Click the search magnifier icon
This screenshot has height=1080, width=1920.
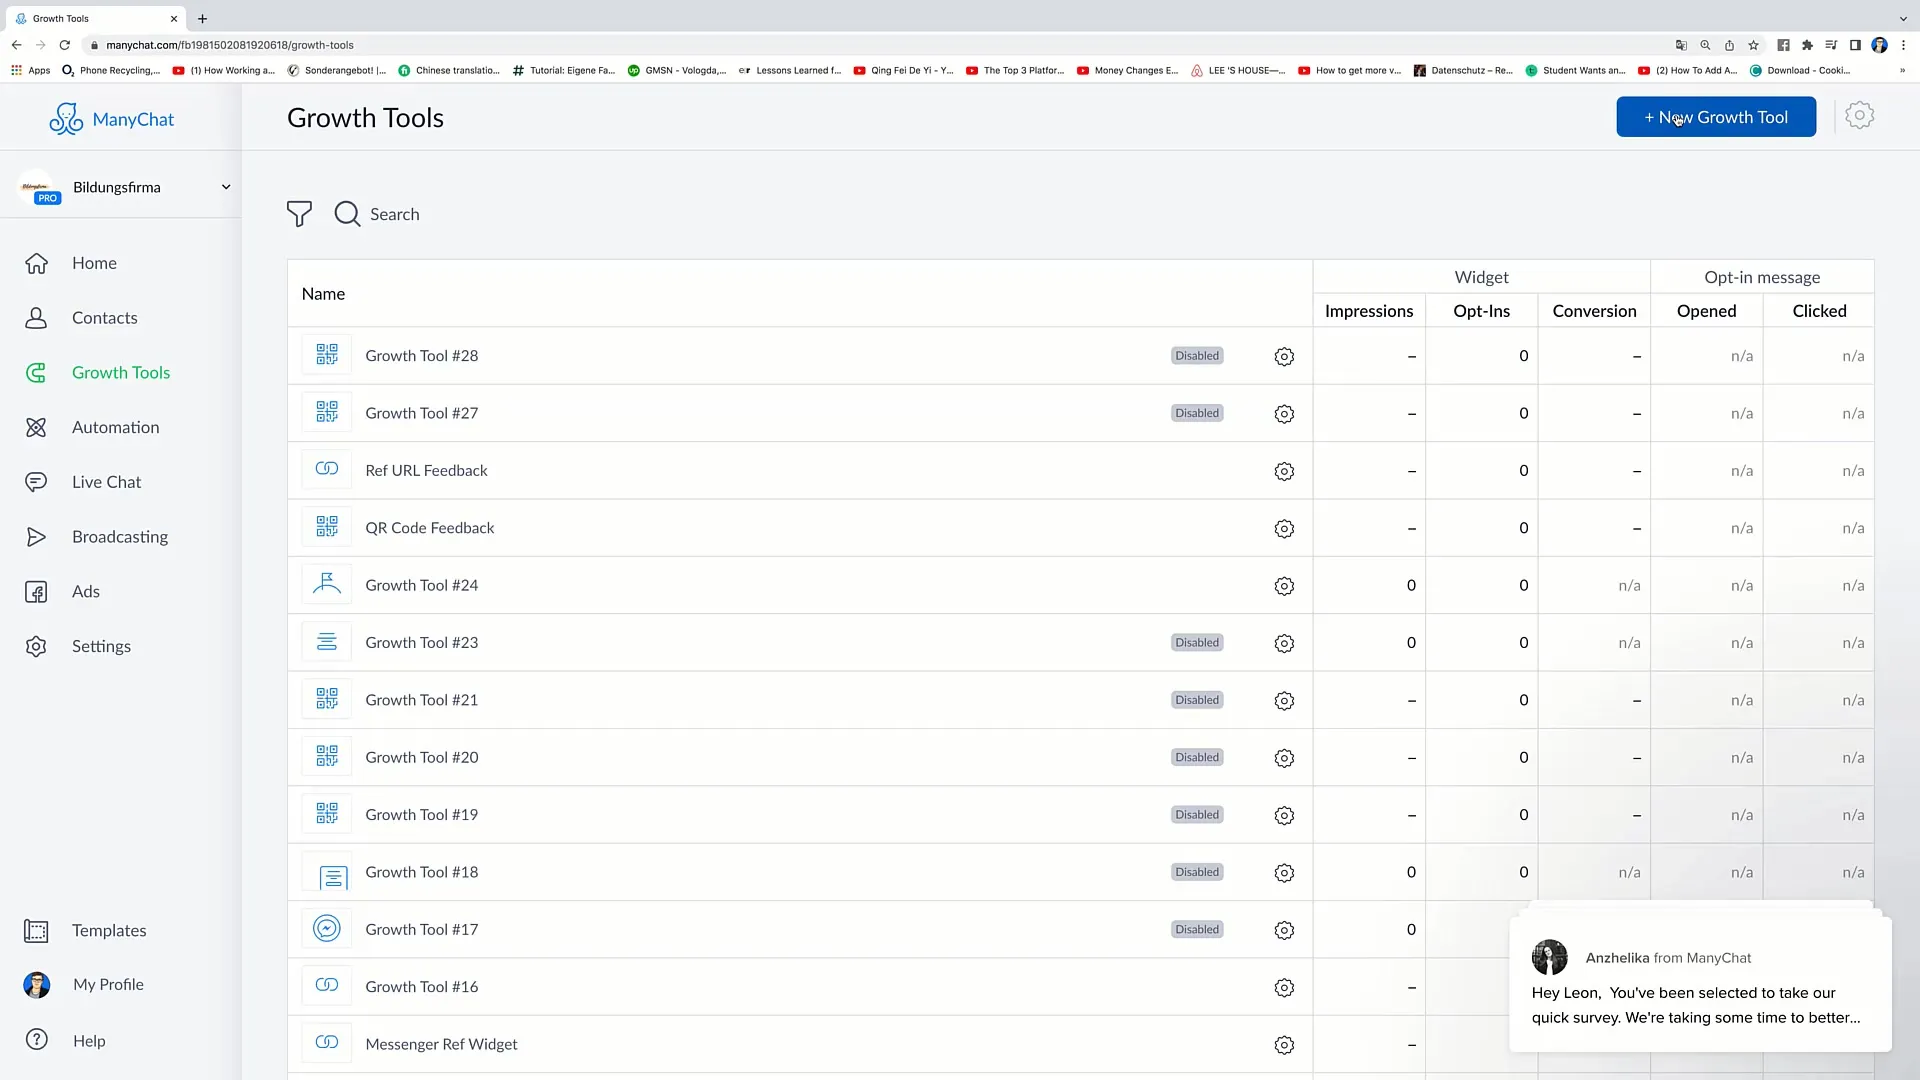348,214
